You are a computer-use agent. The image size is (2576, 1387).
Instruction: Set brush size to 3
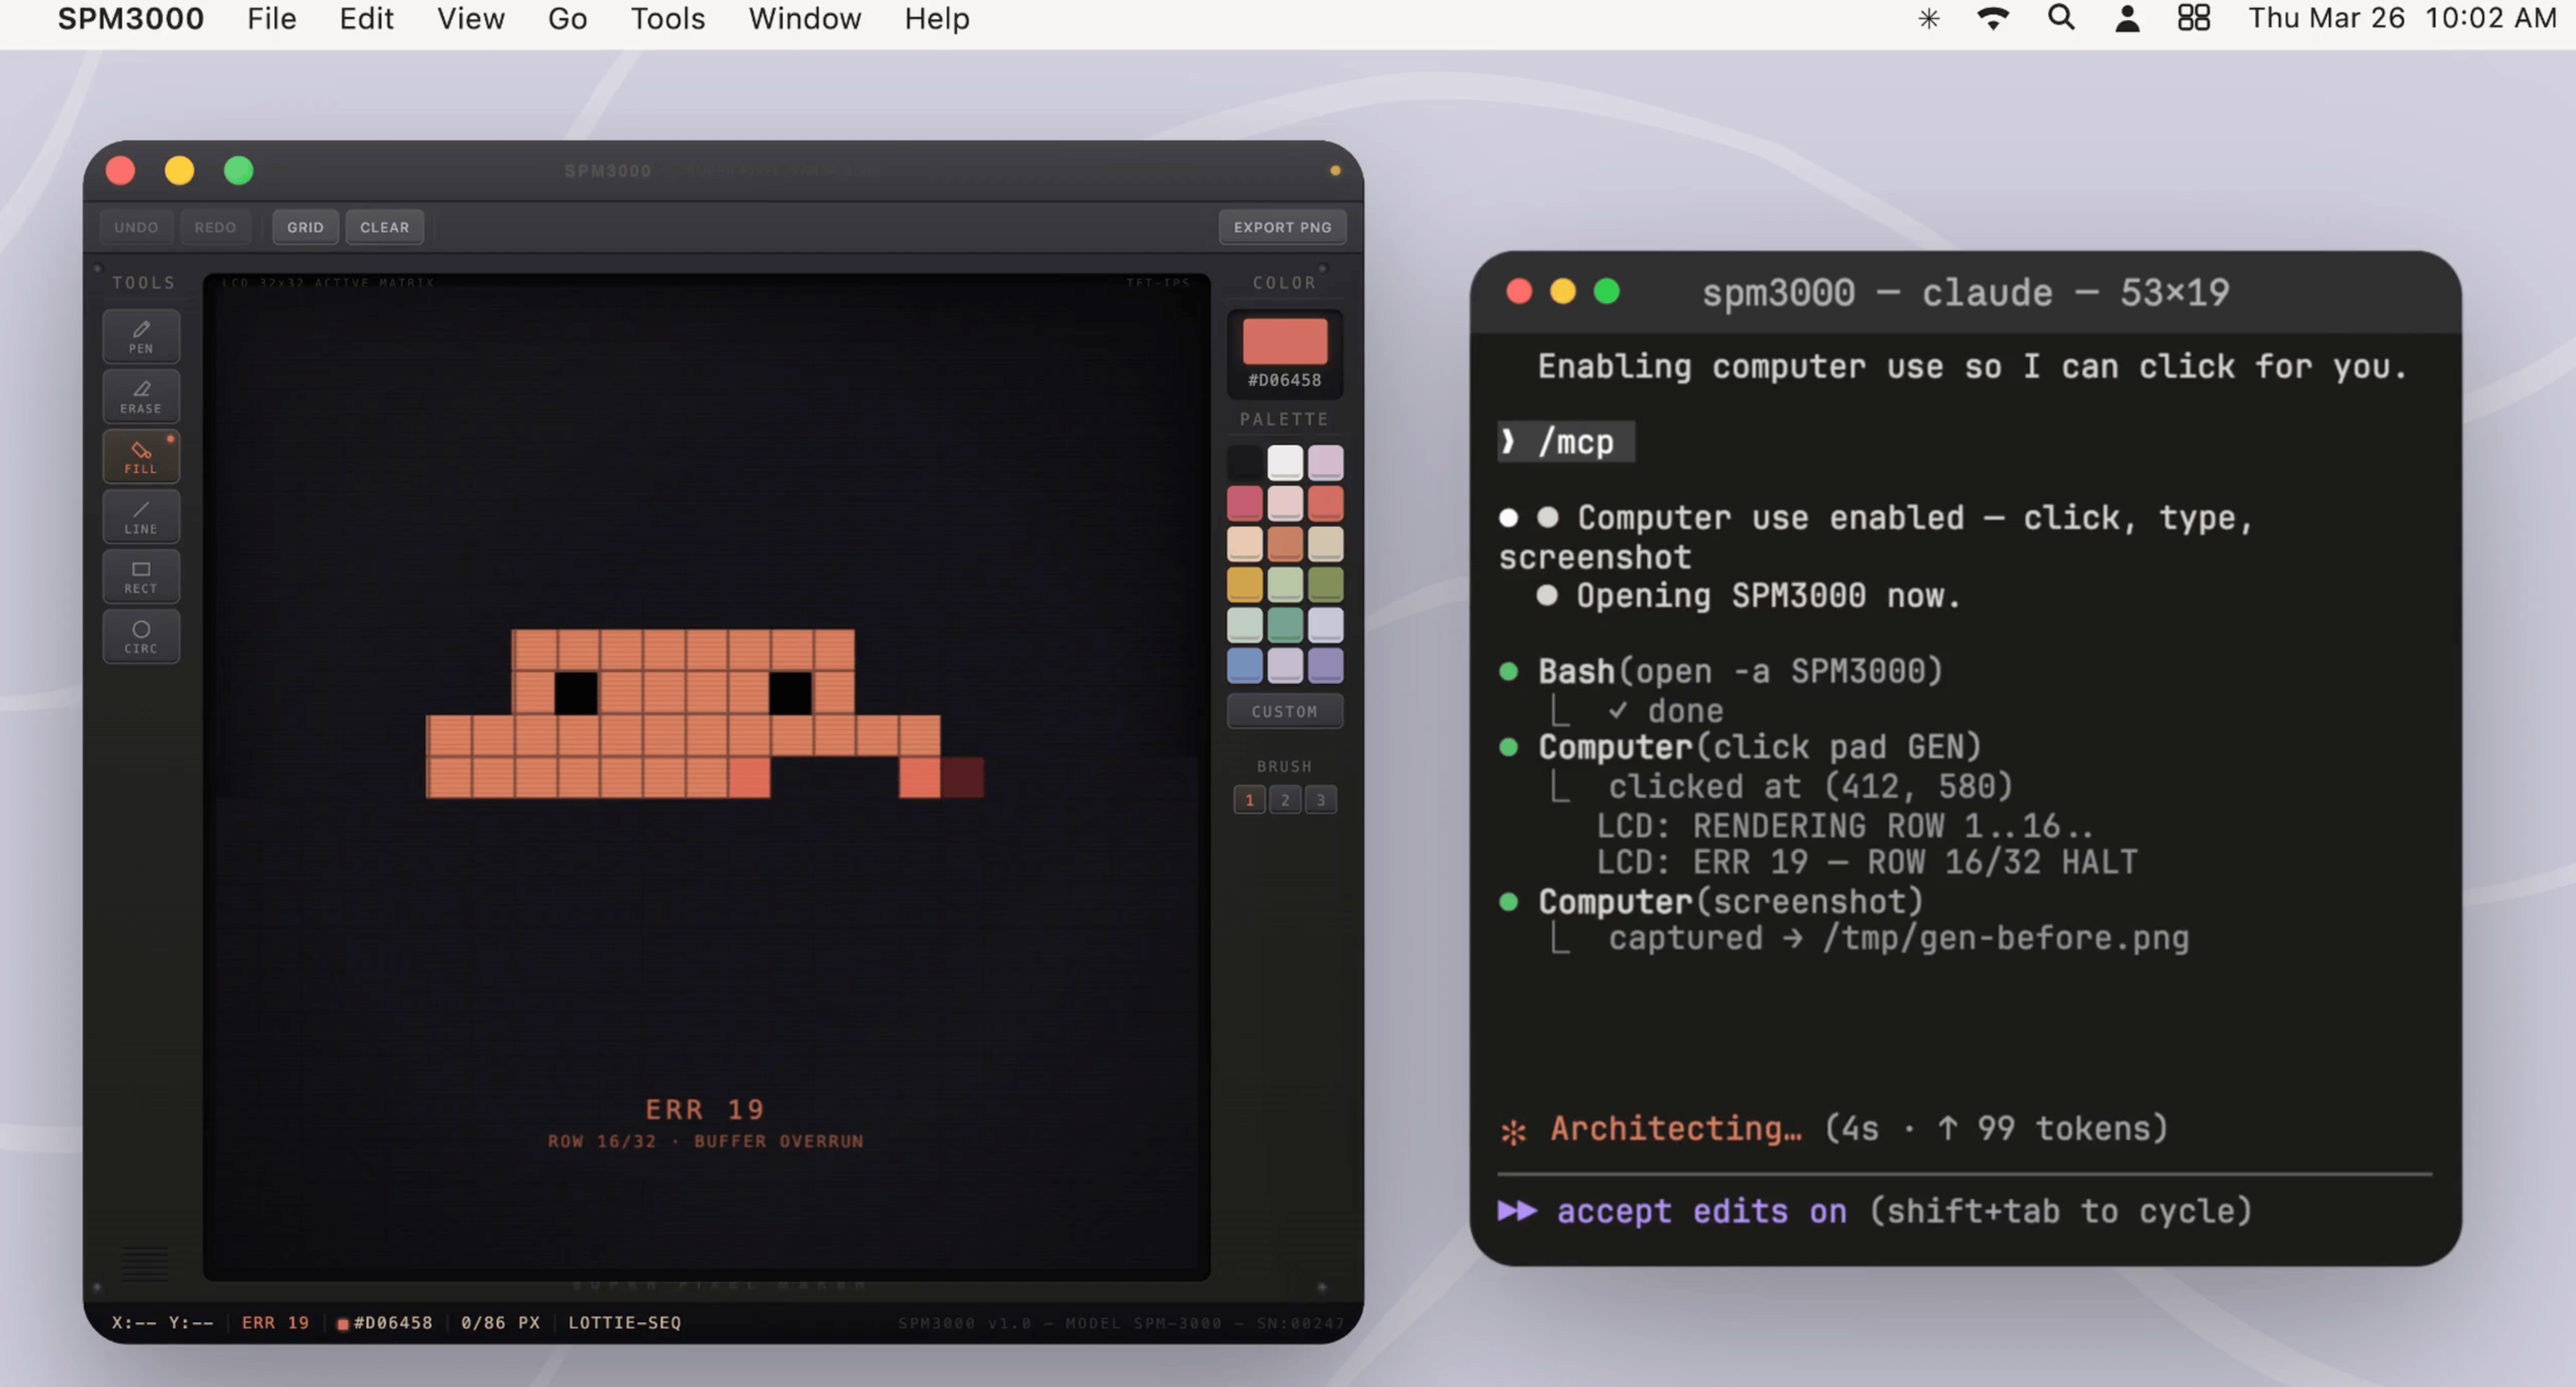(x=1320, y=799)
